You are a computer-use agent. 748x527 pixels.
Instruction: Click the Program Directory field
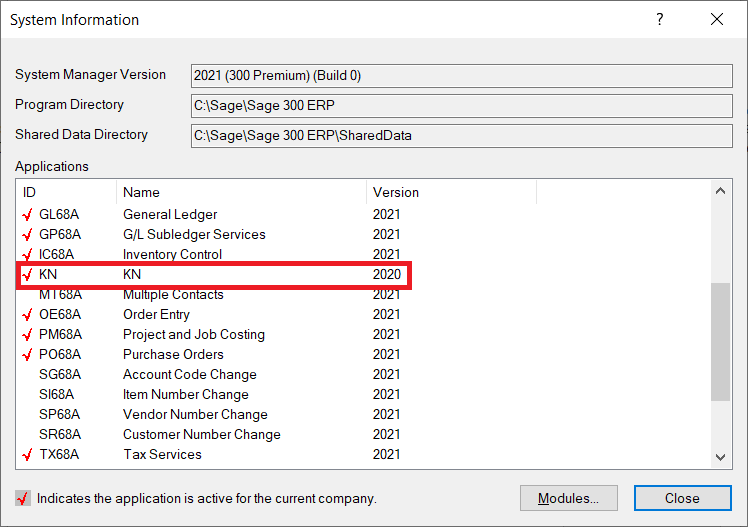tap(461, 106)
